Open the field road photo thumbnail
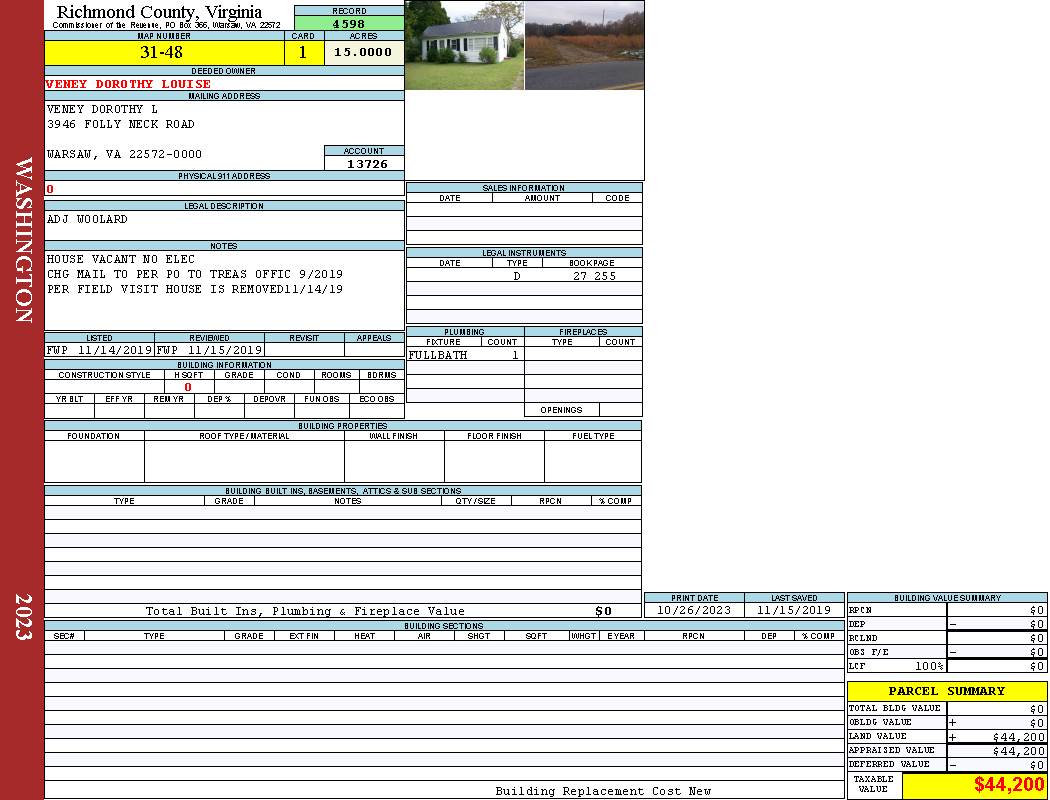 point(584,46)
